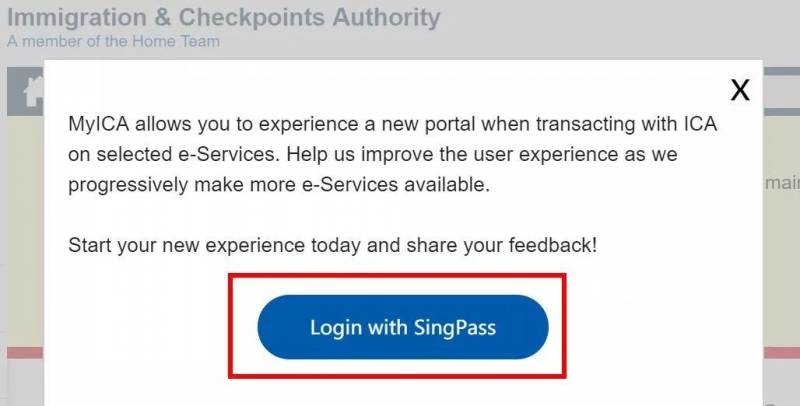Click the word MyICA in the message
The width and height of the screenshot is (800, 406).
[100, 125]
